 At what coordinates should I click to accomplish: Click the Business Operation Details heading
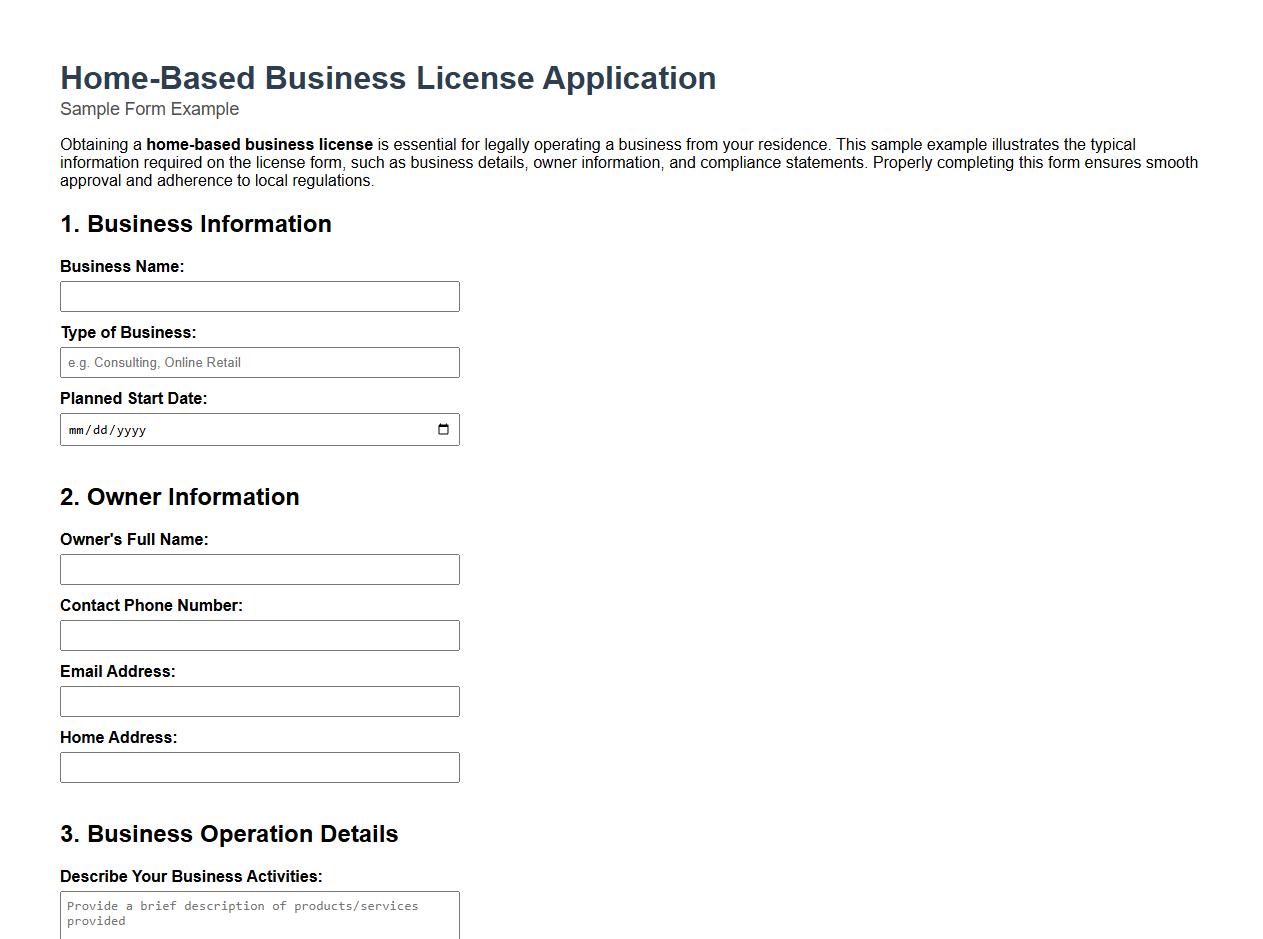229,834
